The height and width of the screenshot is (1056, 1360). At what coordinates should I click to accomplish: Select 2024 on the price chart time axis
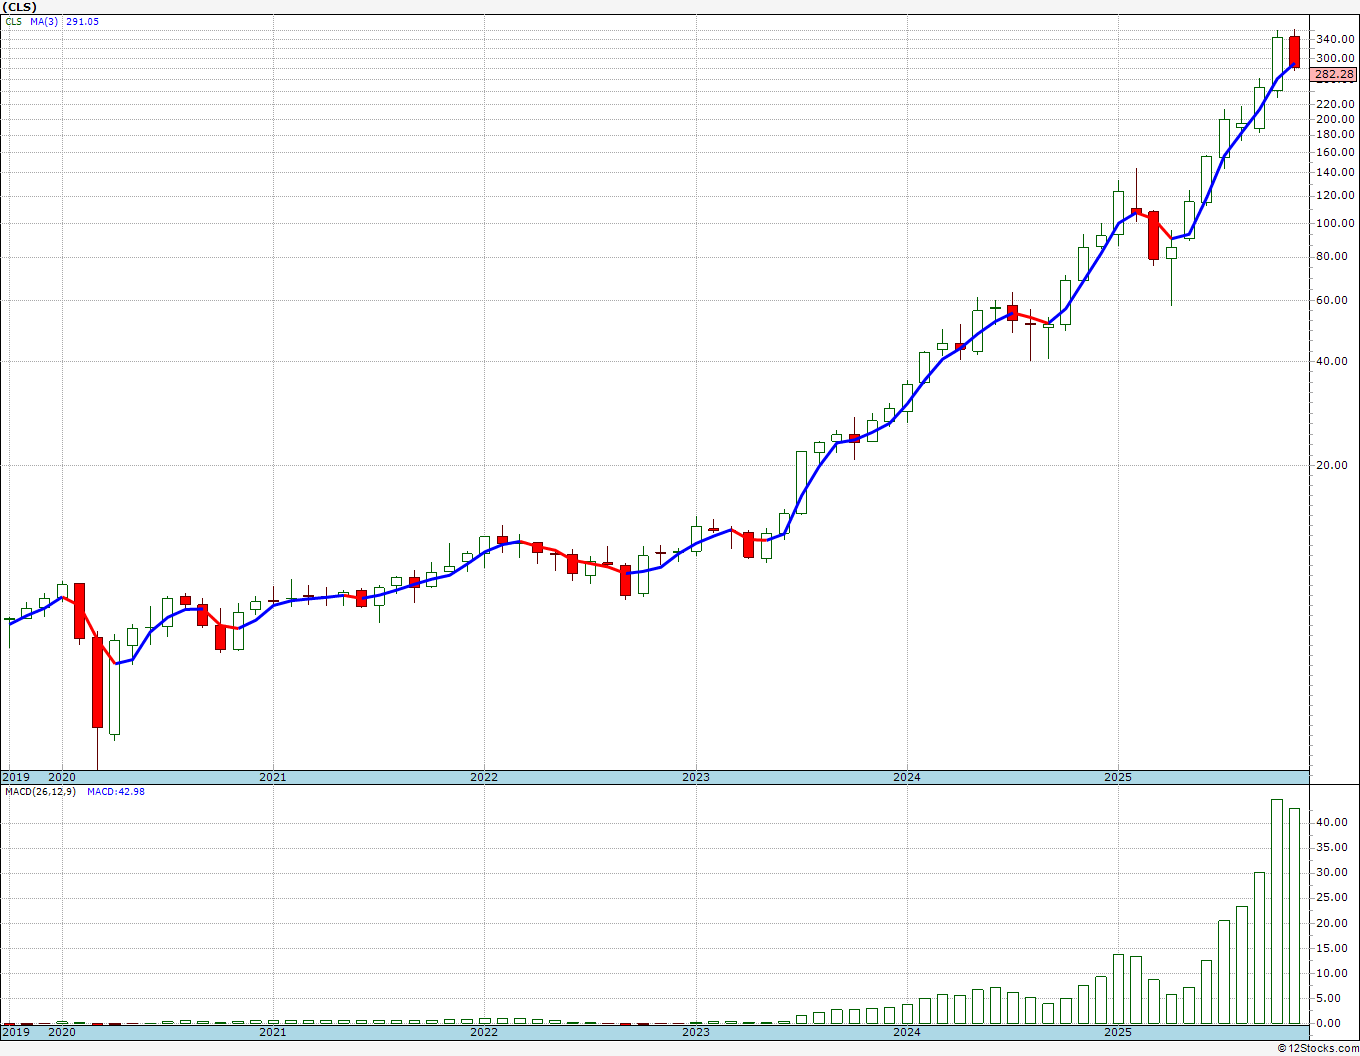(907, 777)
